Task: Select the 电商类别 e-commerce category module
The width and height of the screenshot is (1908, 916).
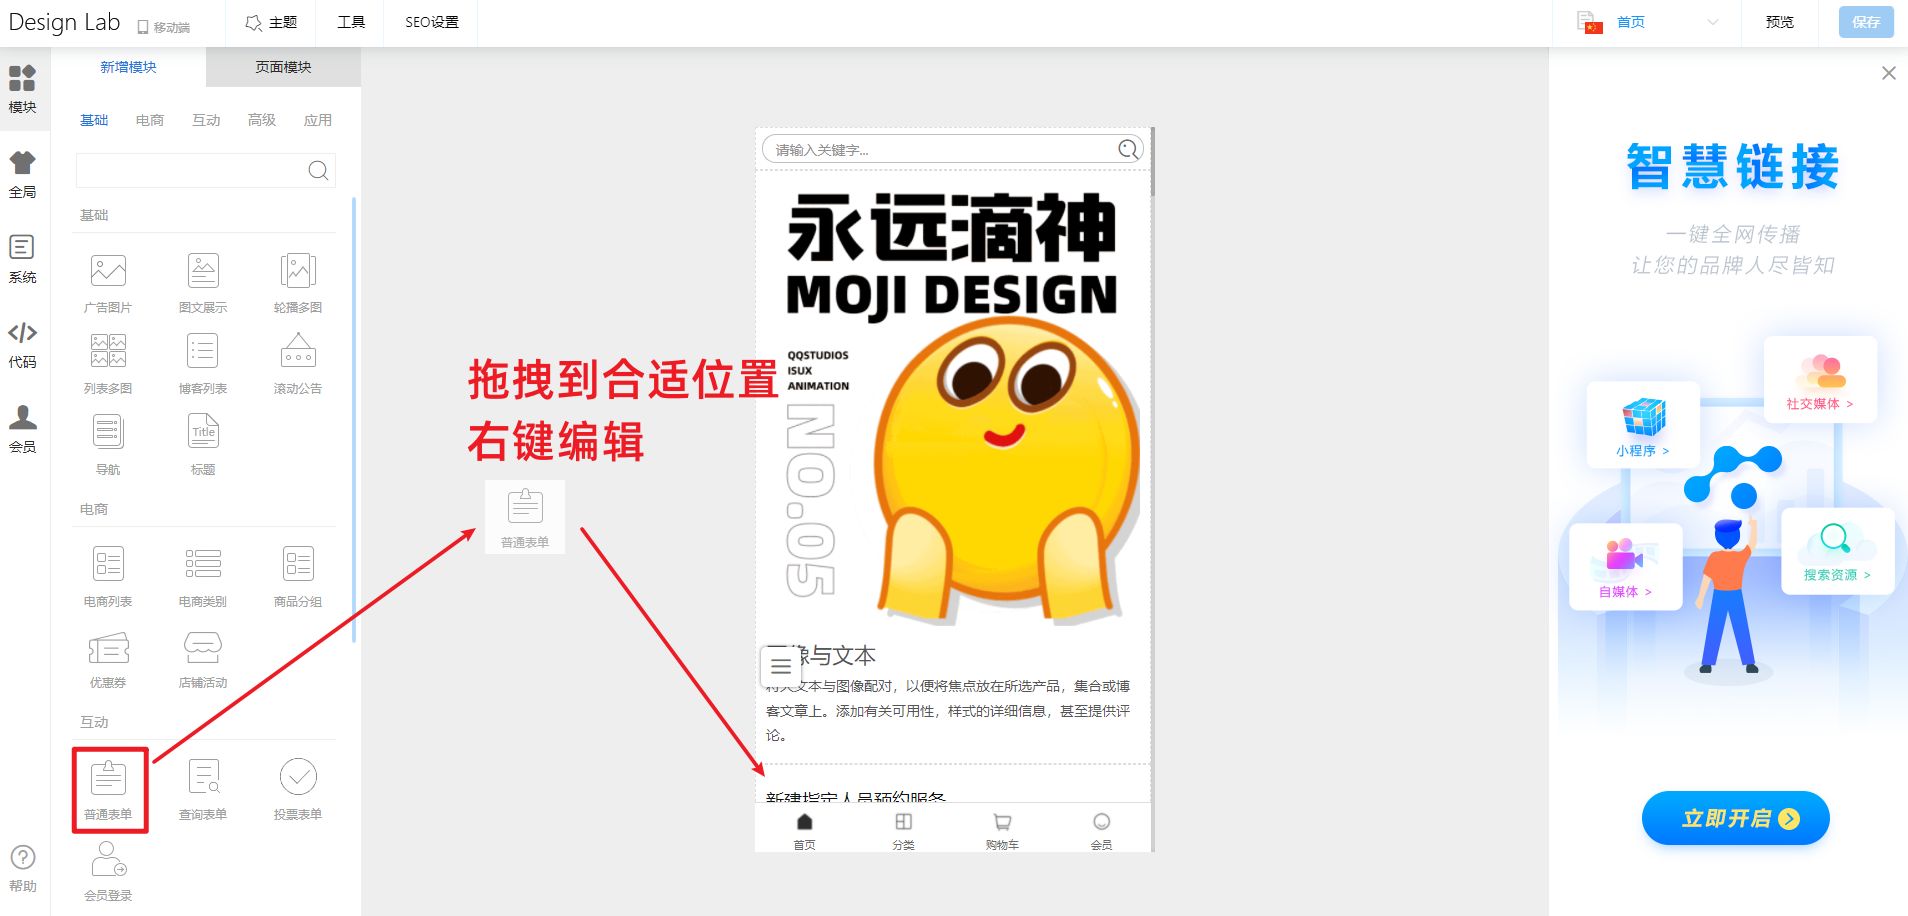Action: 203,578
